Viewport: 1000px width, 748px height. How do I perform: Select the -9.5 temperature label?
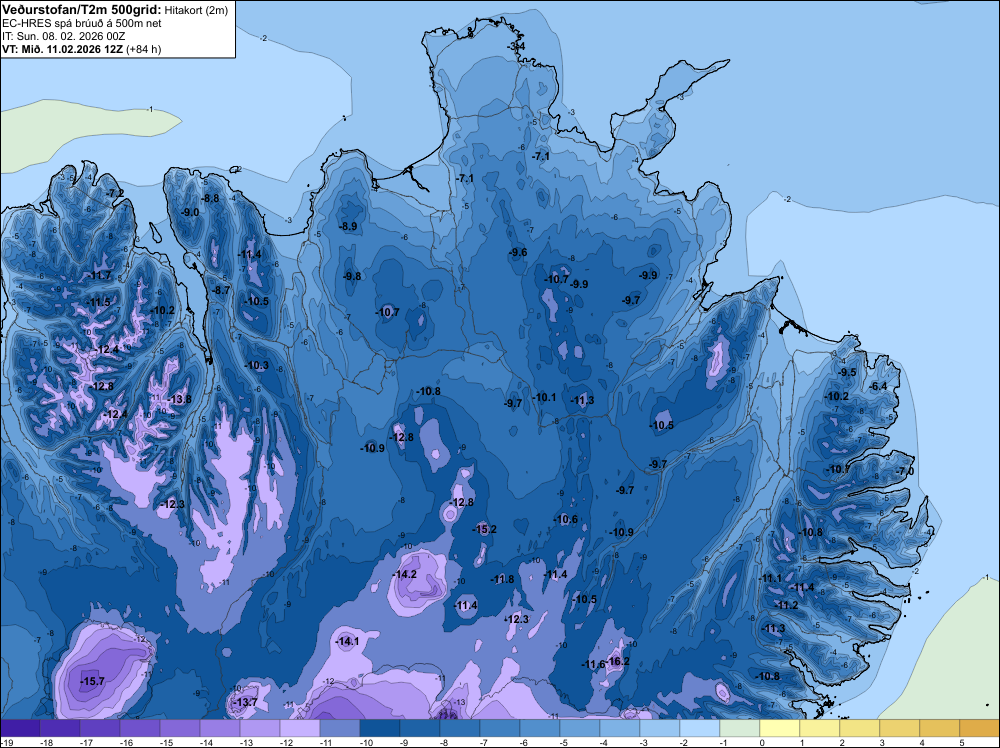(848, 372)
